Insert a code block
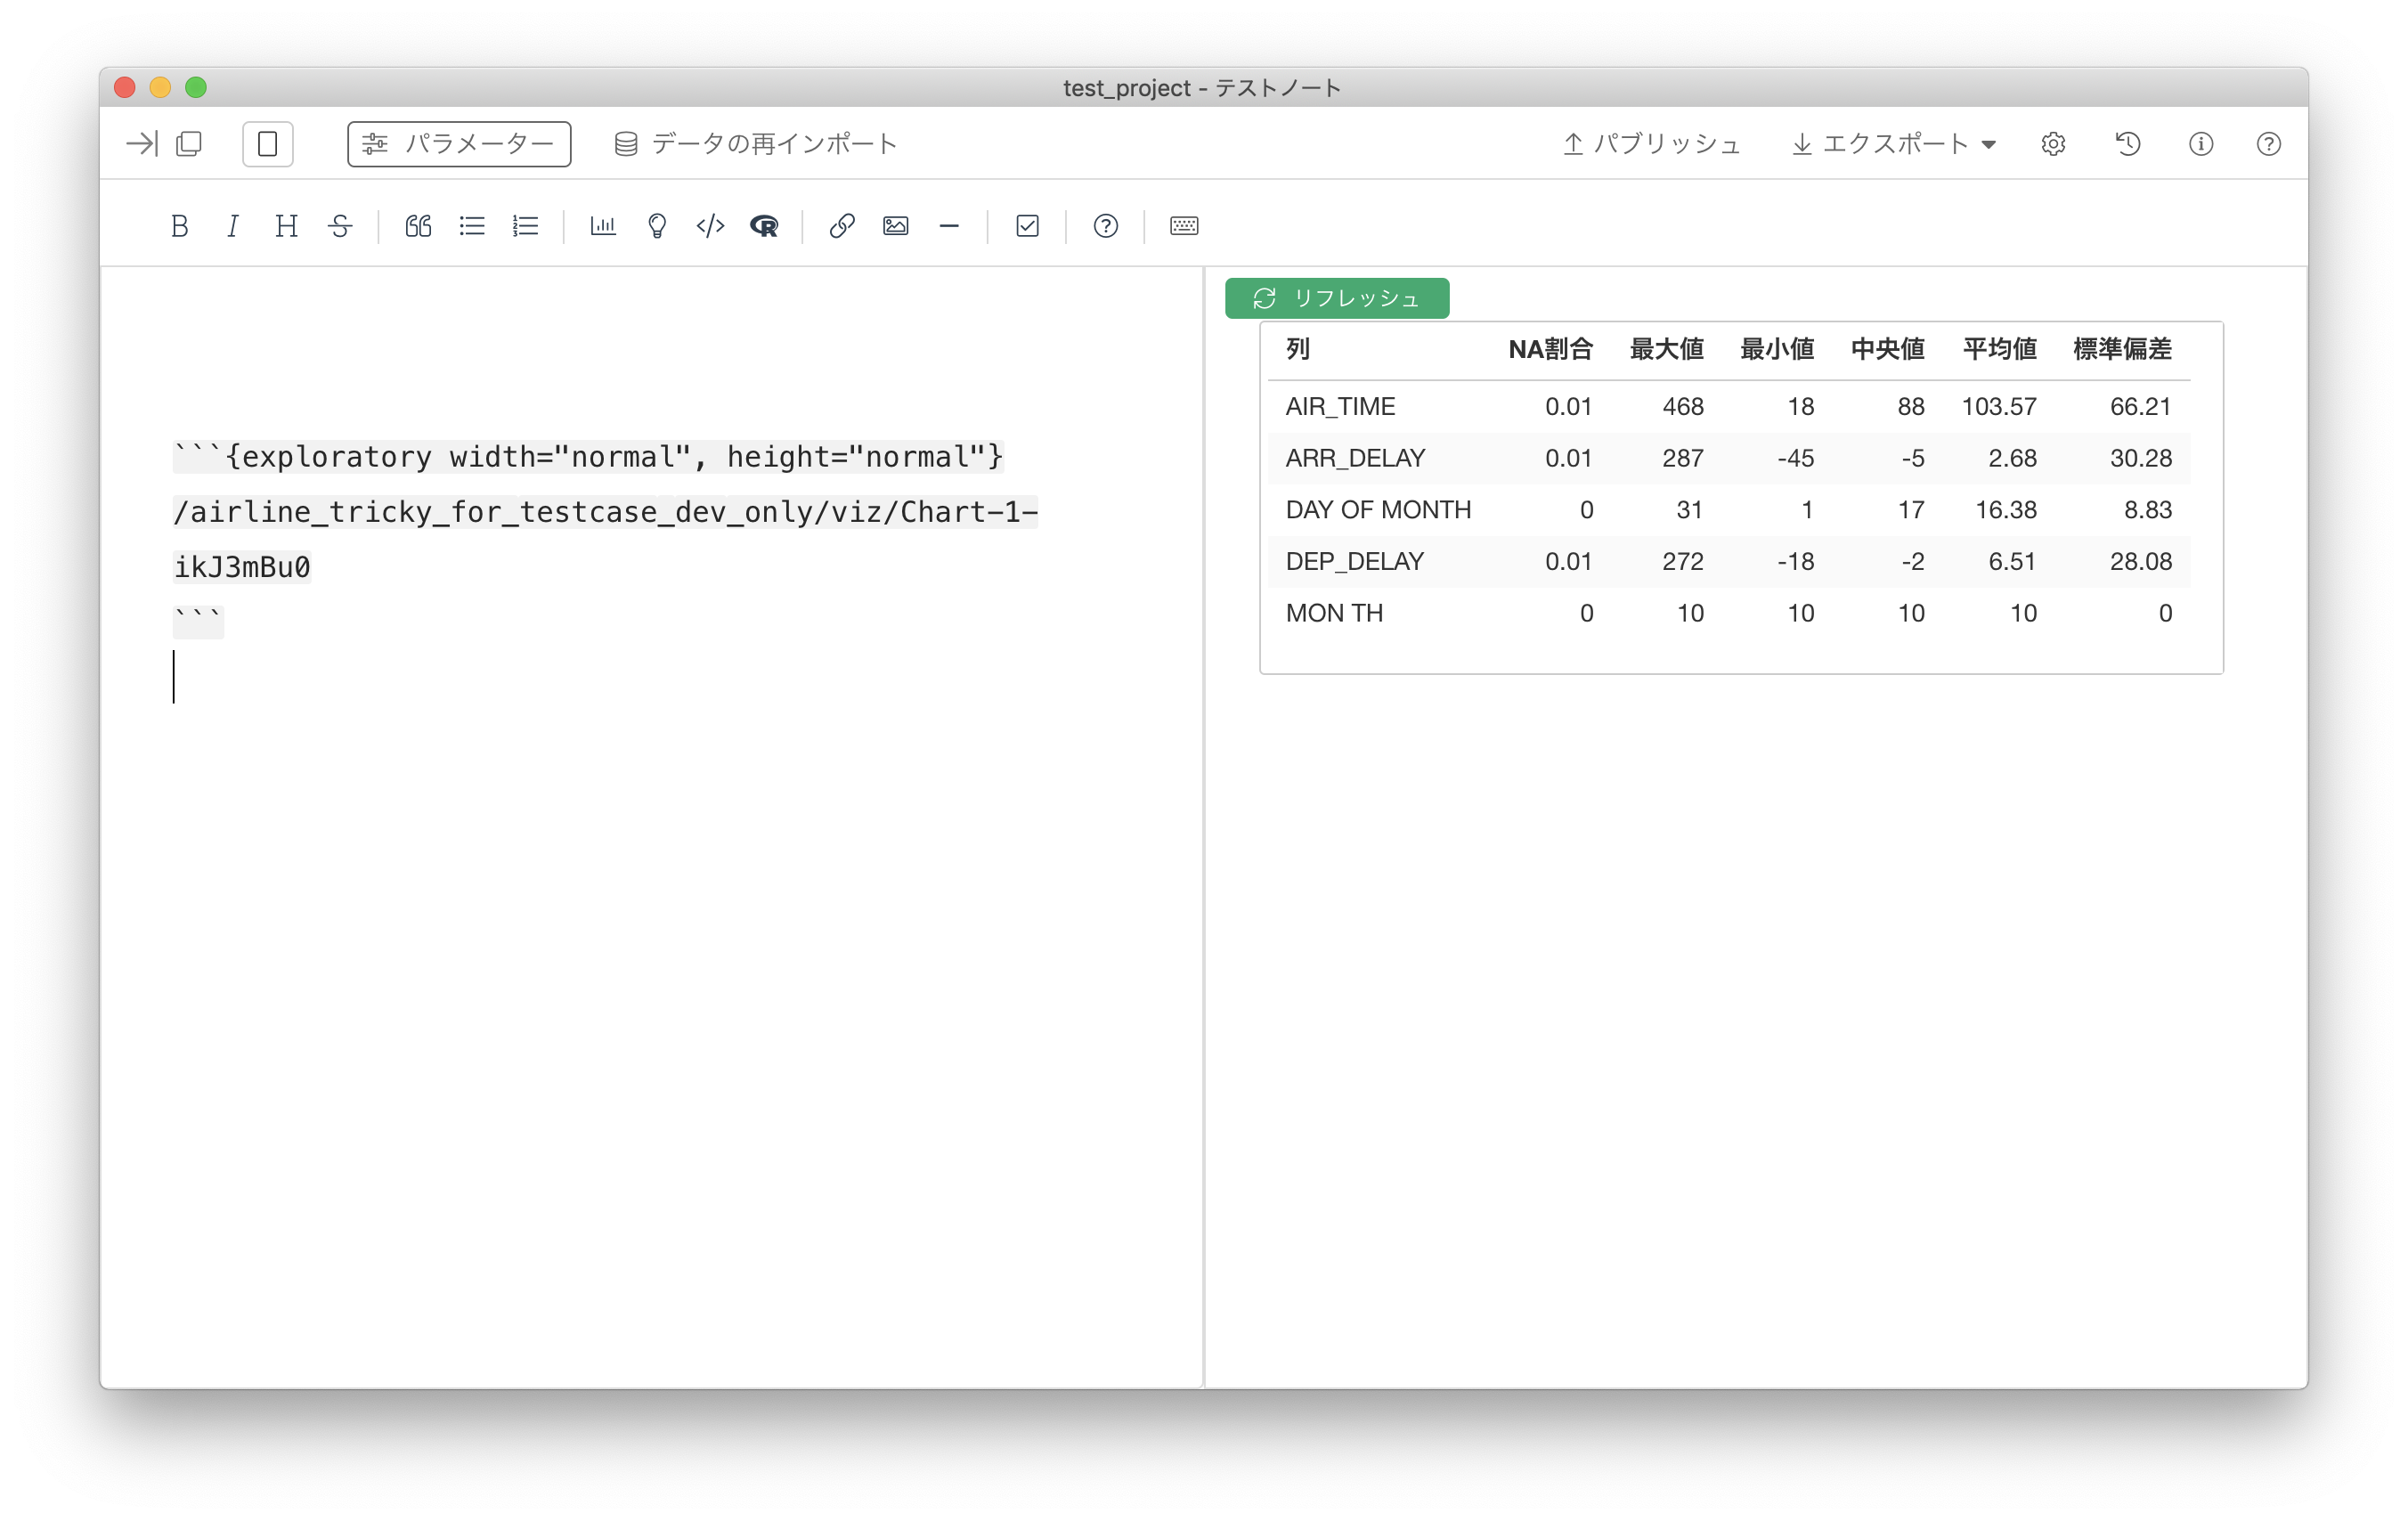The height and width of the screenshot is (1521, 2408). (710, 226)
